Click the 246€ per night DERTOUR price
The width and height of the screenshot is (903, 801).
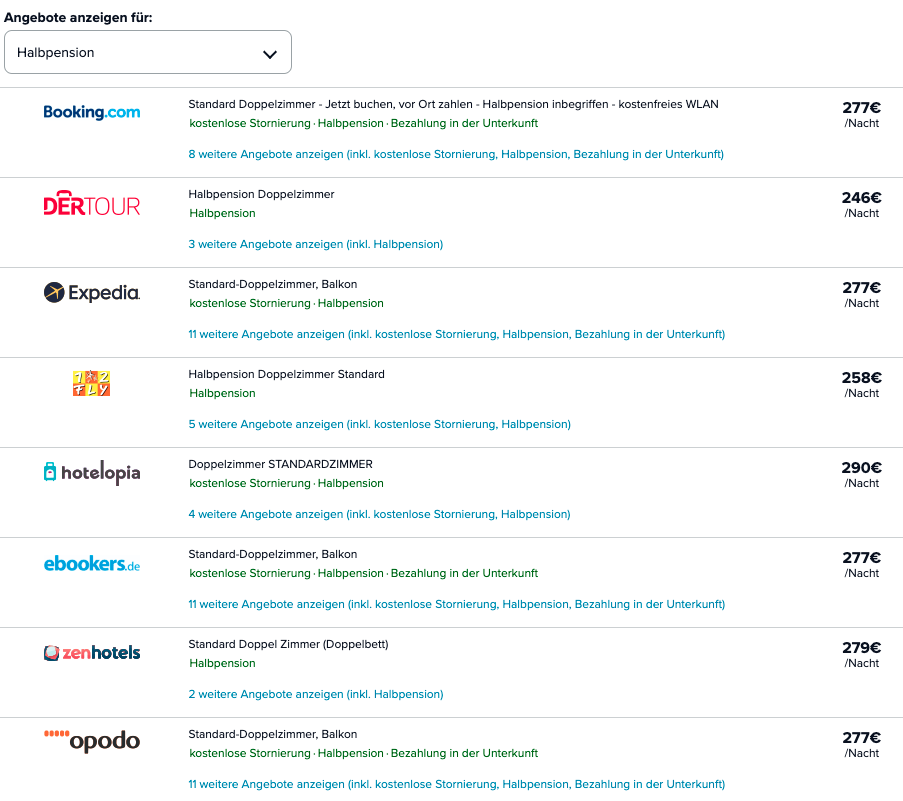(x=862, y=198)
